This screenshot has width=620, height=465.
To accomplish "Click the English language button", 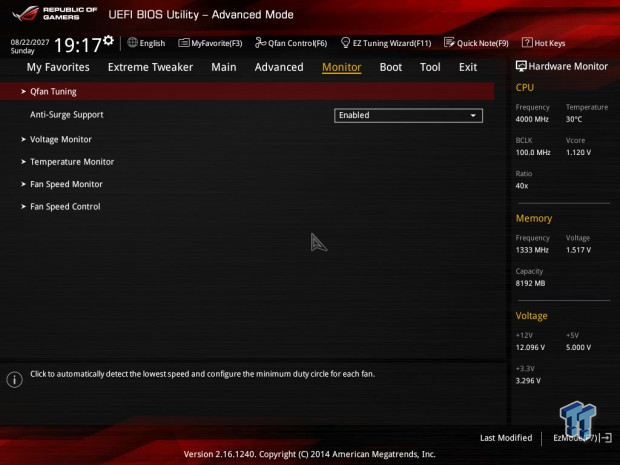I will click(152, 43).
